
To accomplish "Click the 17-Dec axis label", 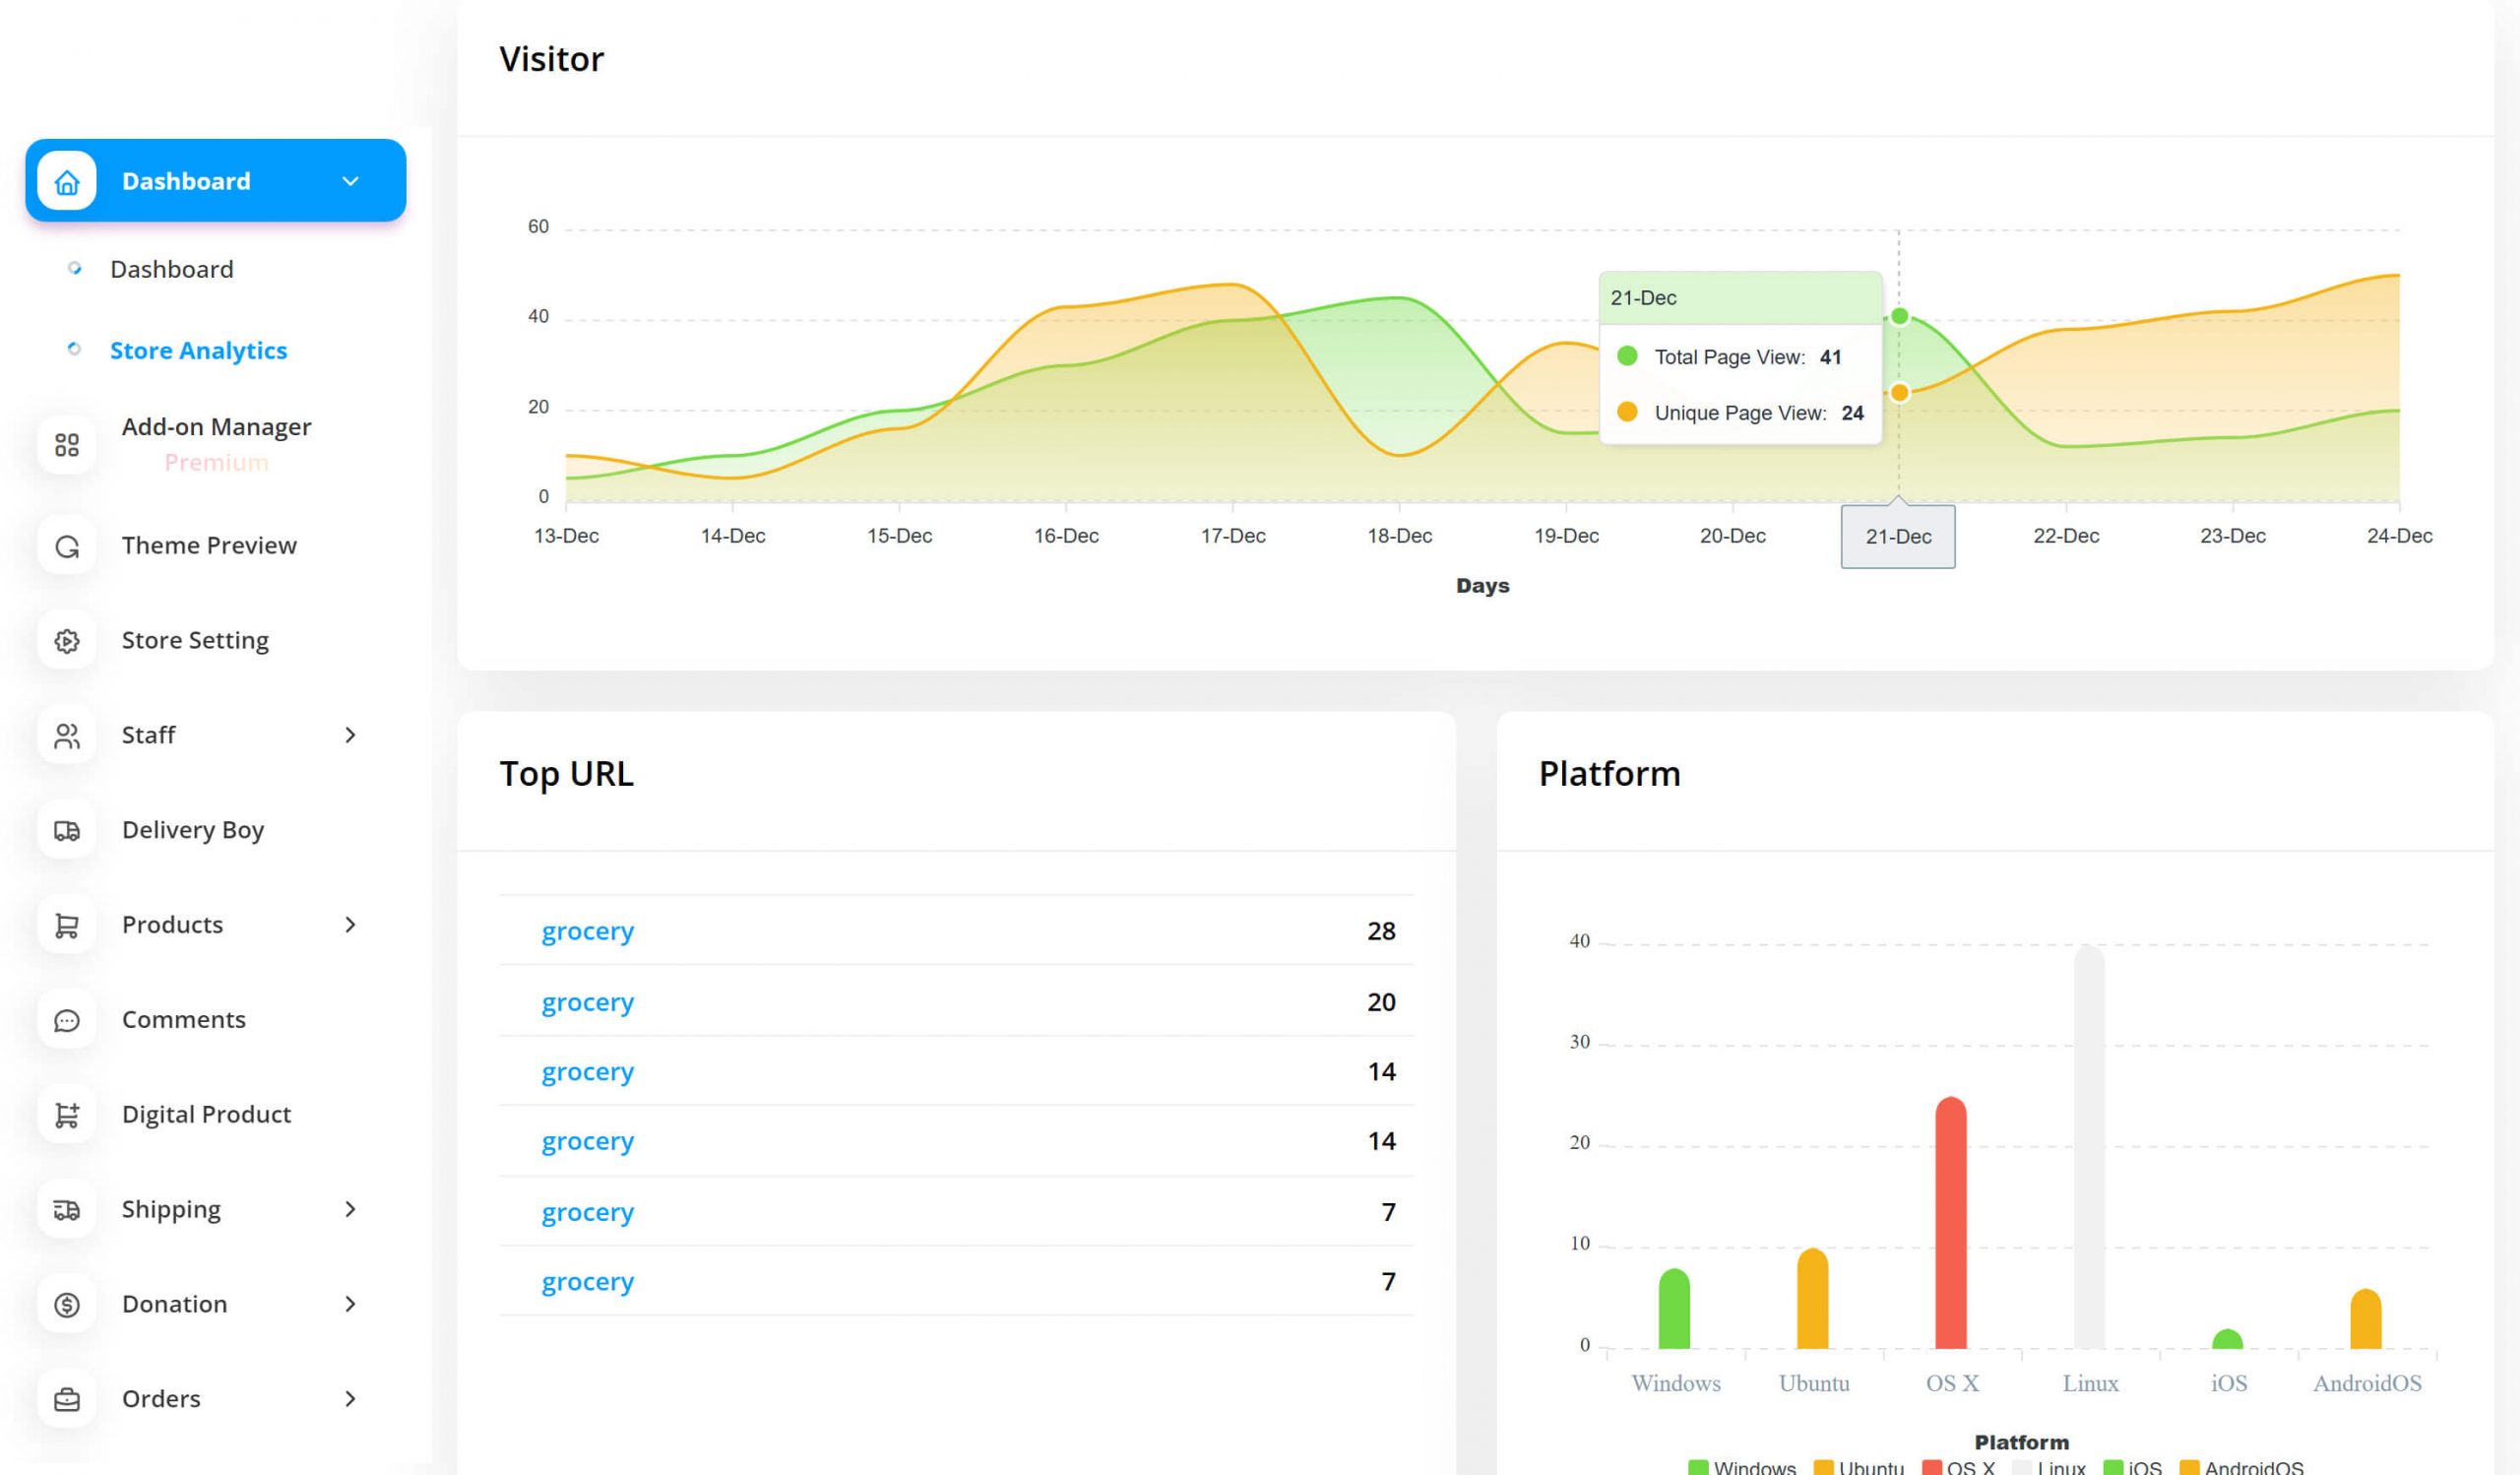I will coord(1233,536).
